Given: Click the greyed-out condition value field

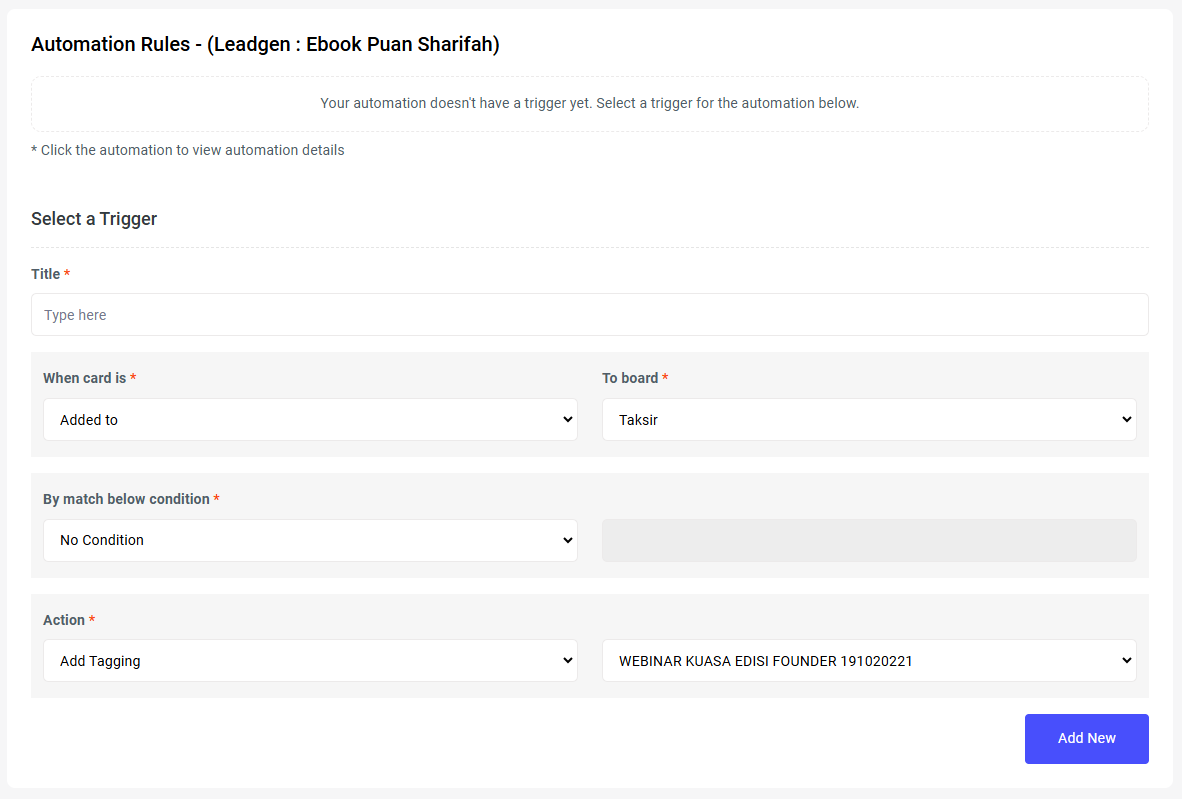Looking at the screenshot, I should [868, 540].
